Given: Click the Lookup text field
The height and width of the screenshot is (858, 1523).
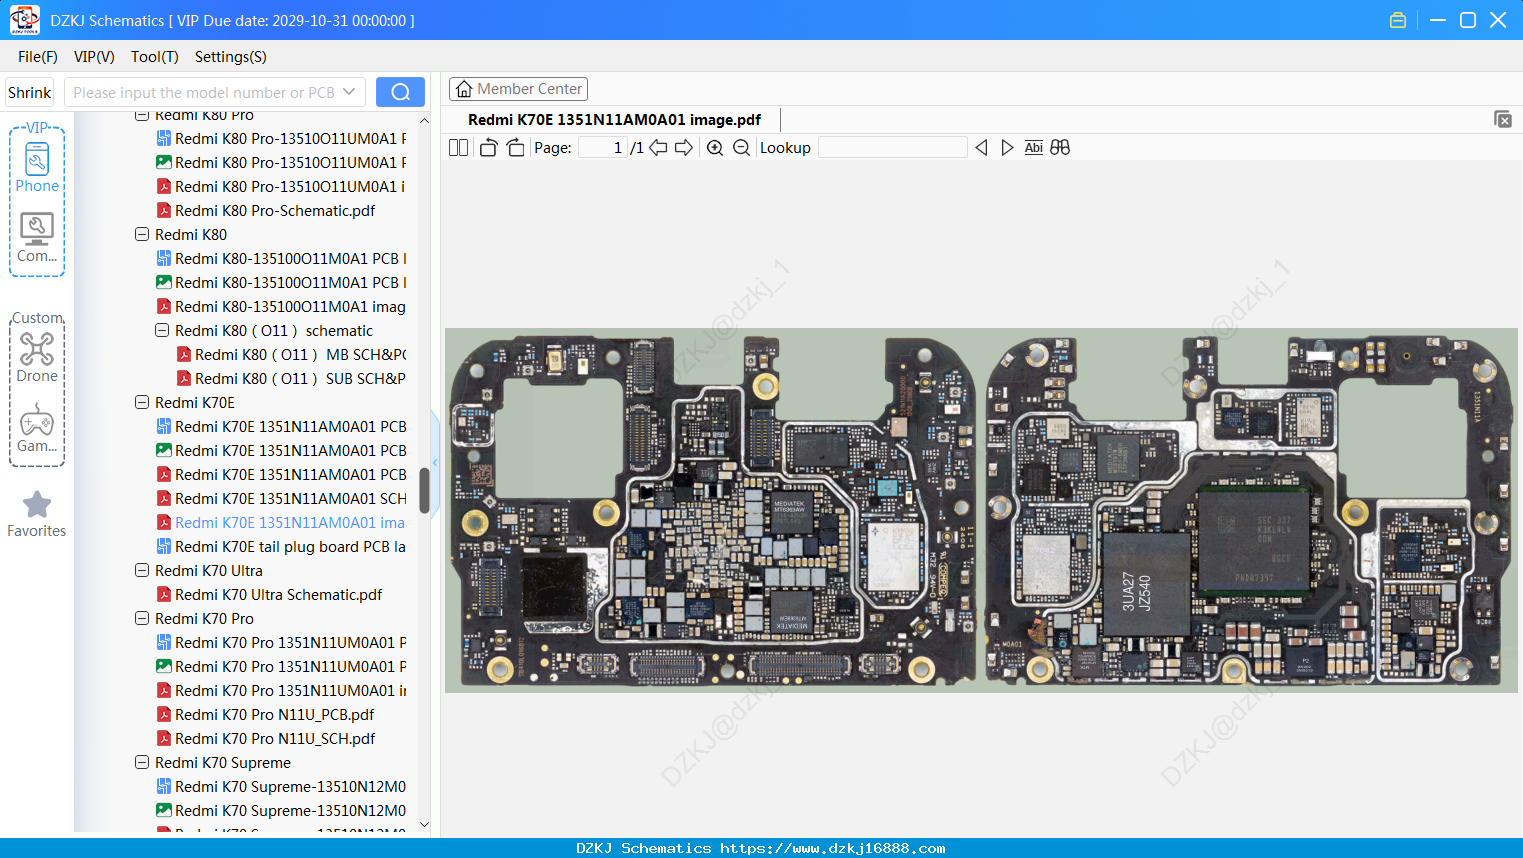Looking at the screenshot, I should pyautogui.click(x=893, y=148).
